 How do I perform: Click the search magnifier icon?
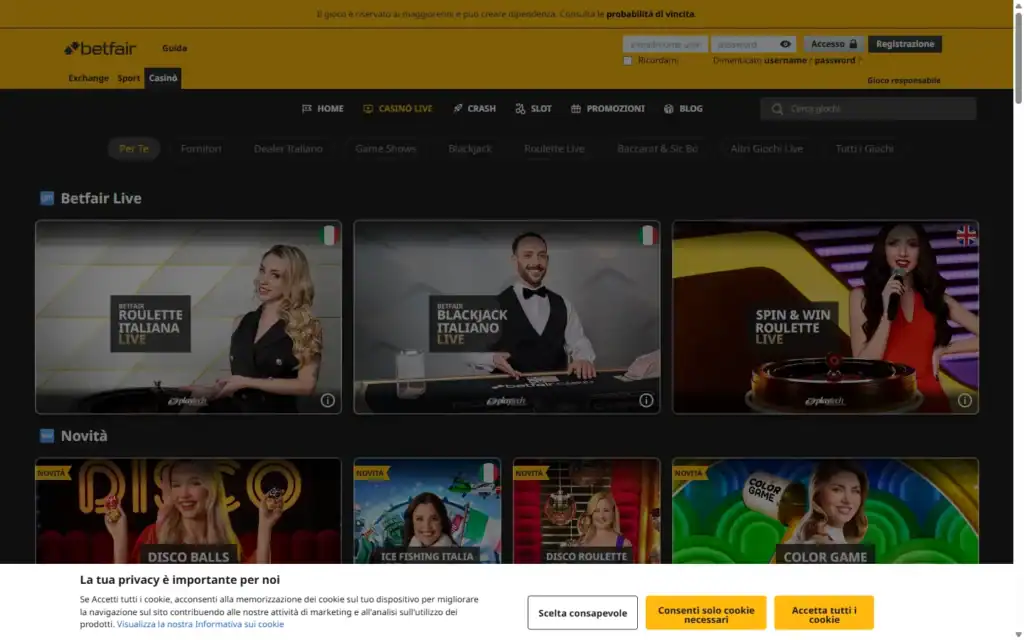click(x=776, y=109)
